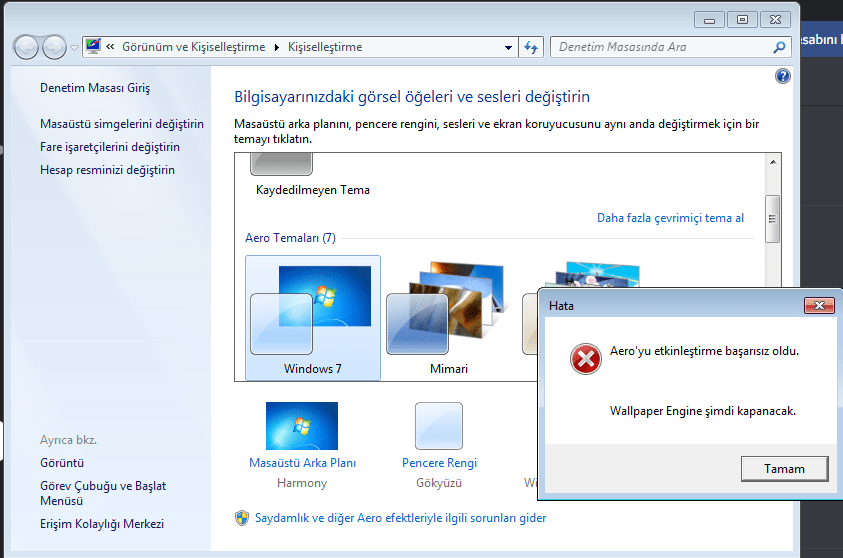The image size is (843, 558).
Task: Click the Harmony wallpaper name text
Action: tap(302, 483)
